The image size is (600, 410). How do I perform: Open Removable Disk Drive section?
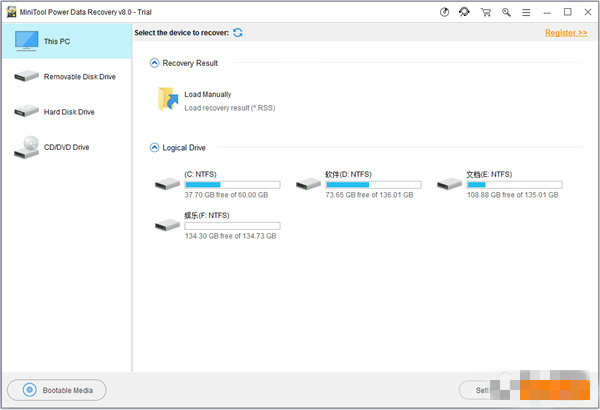(67, 77)
